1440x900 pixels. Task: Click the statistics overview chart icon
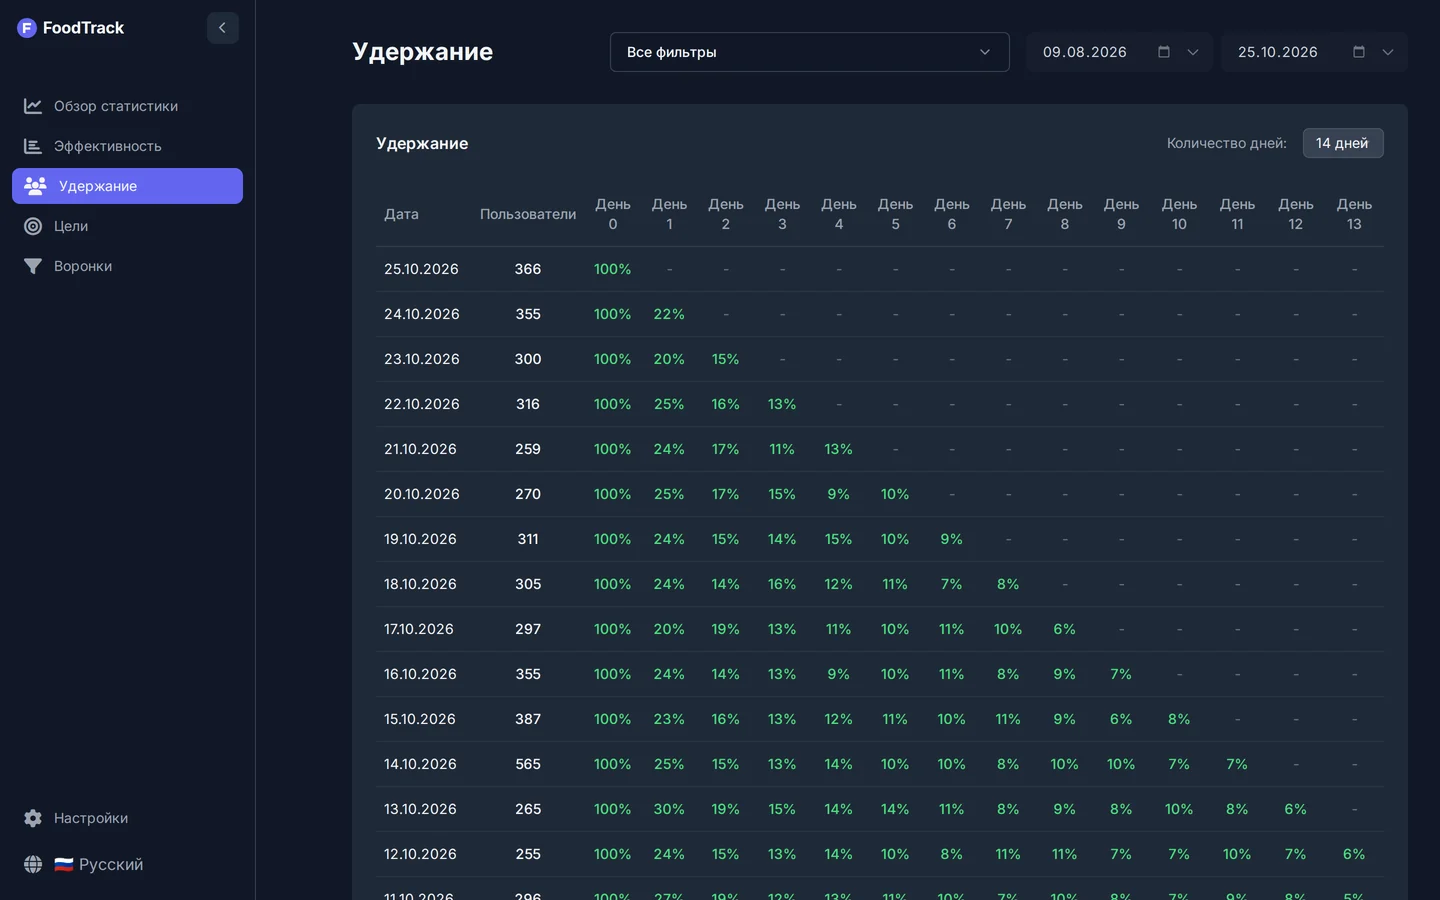click(x=33, y=106)
